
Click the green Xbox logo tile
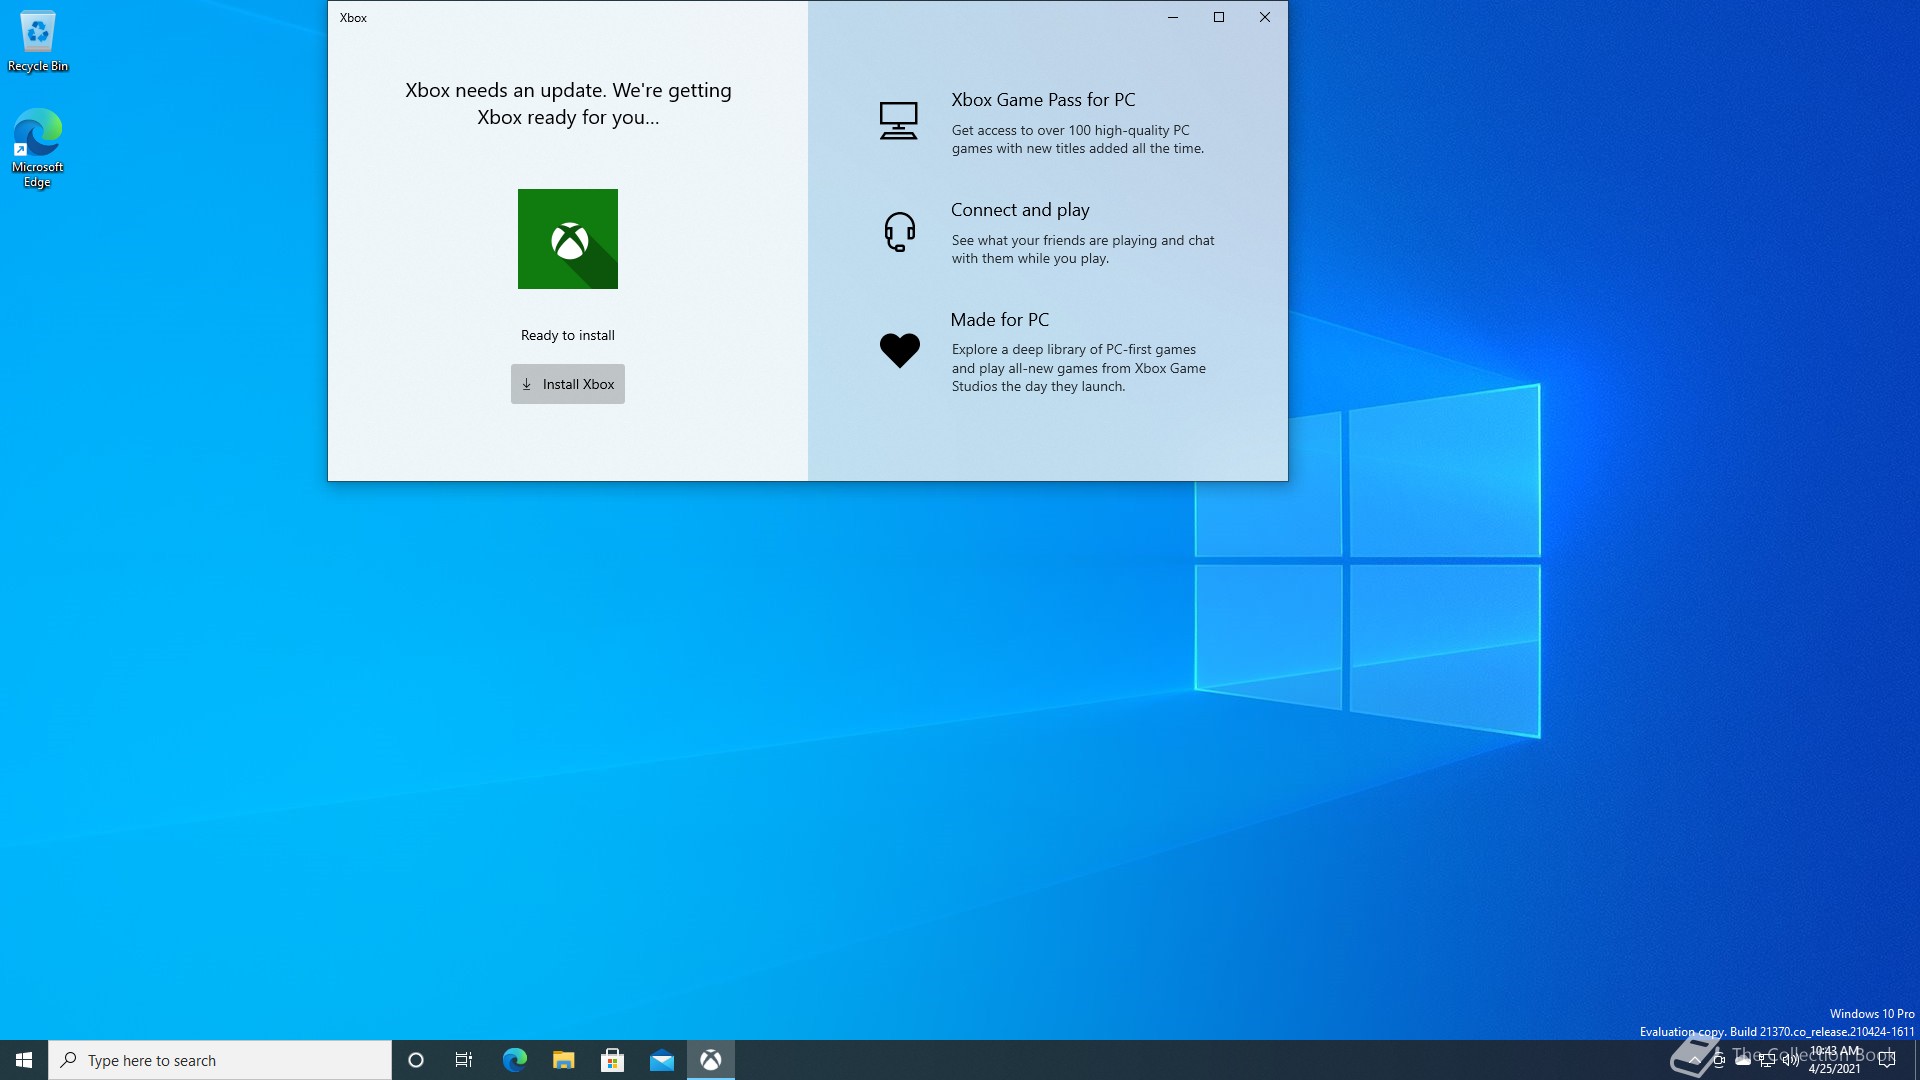click(x=568, y=239)
